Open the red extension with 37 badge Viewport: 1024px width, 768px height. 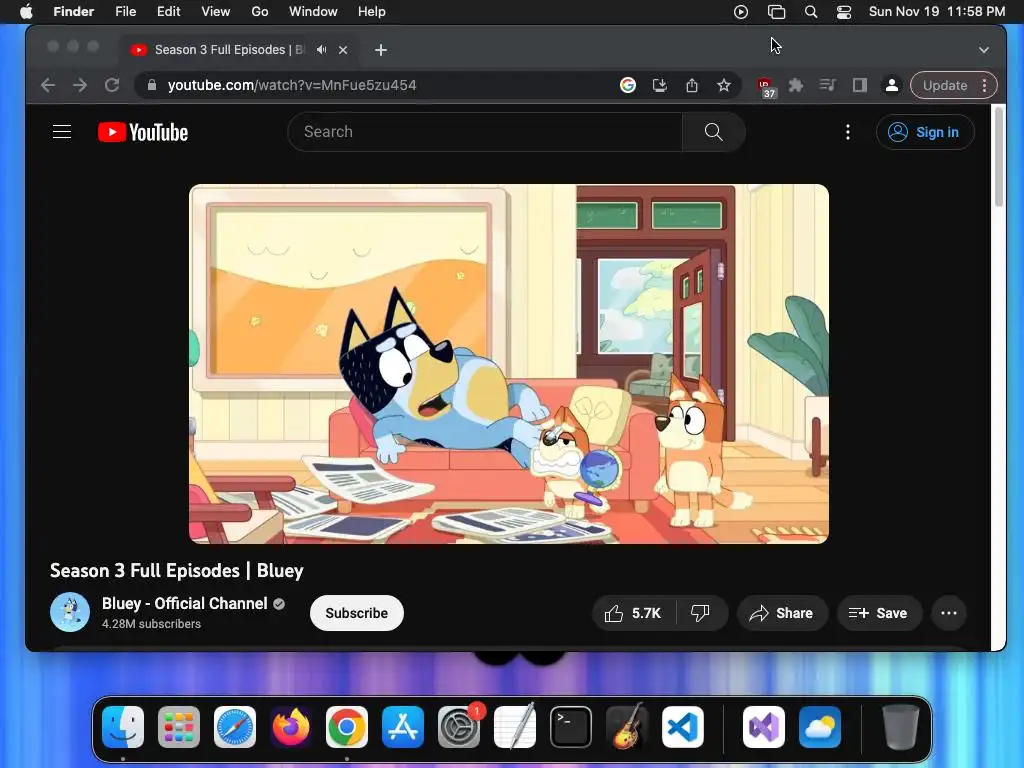pyautogui.click(x=765, y=86)
